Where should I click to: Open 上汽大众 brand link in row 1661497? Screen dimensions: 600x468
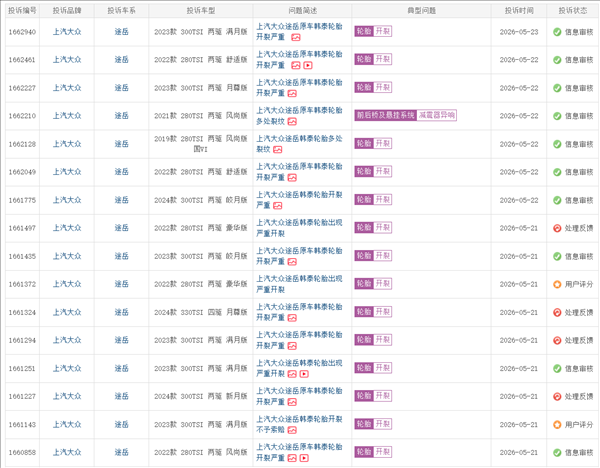coord(67,228)
